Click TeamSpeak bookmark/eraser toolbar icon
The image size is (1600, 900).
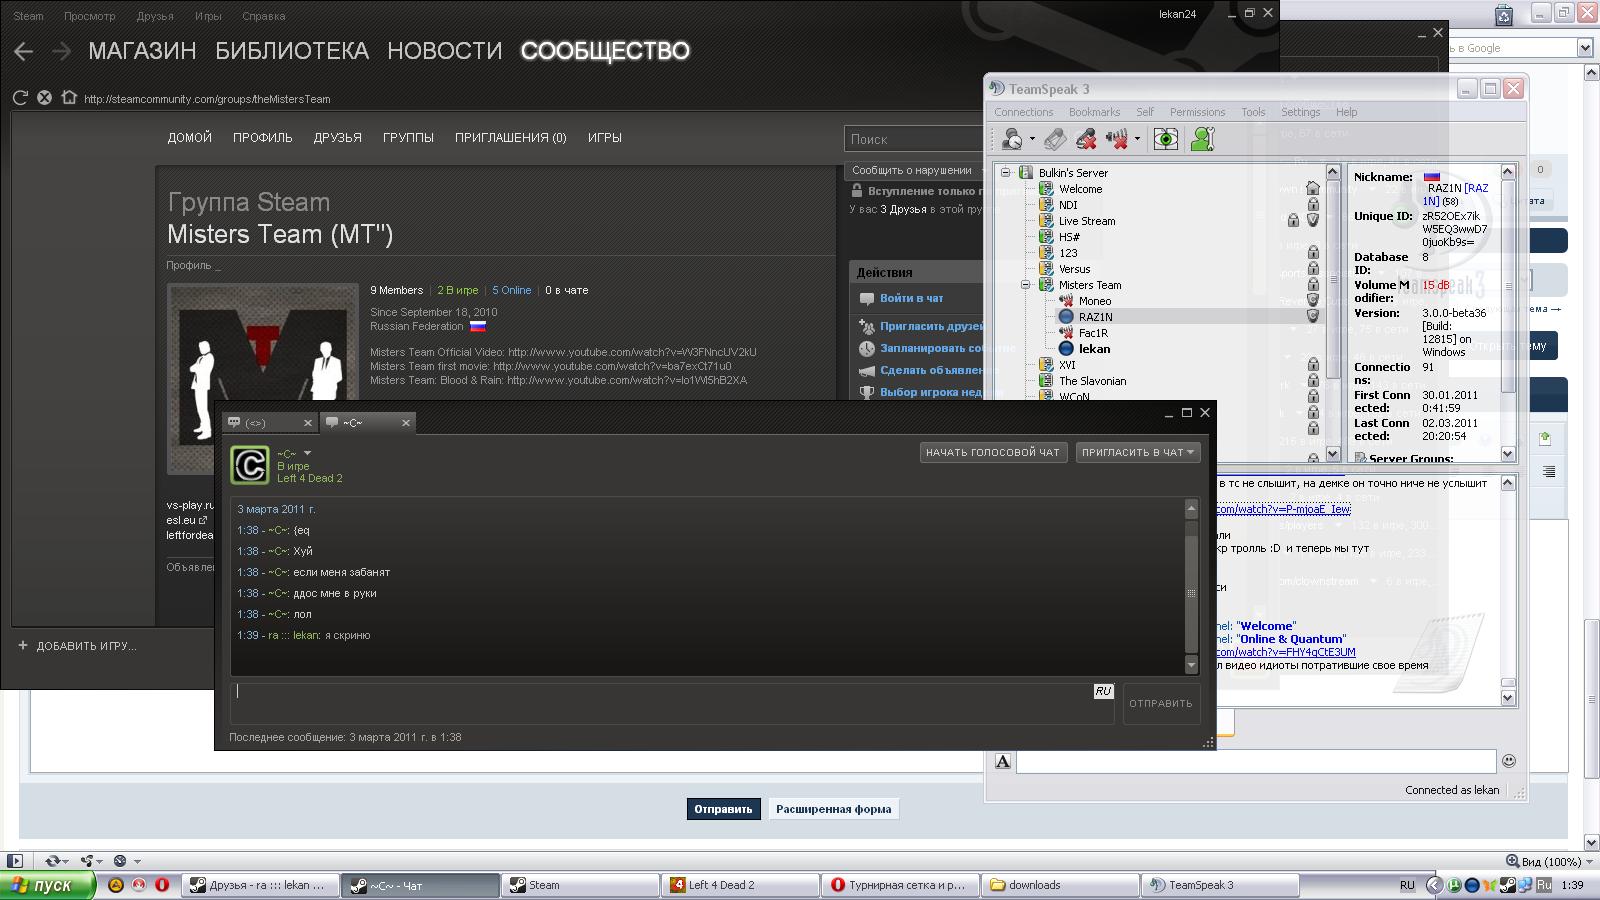point(1055,139)
